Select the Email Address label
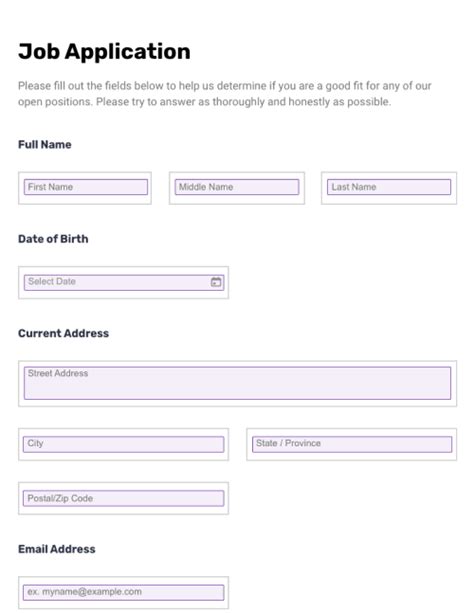Image resolution: width=474 pixels, height=613 pixels. 57,549
